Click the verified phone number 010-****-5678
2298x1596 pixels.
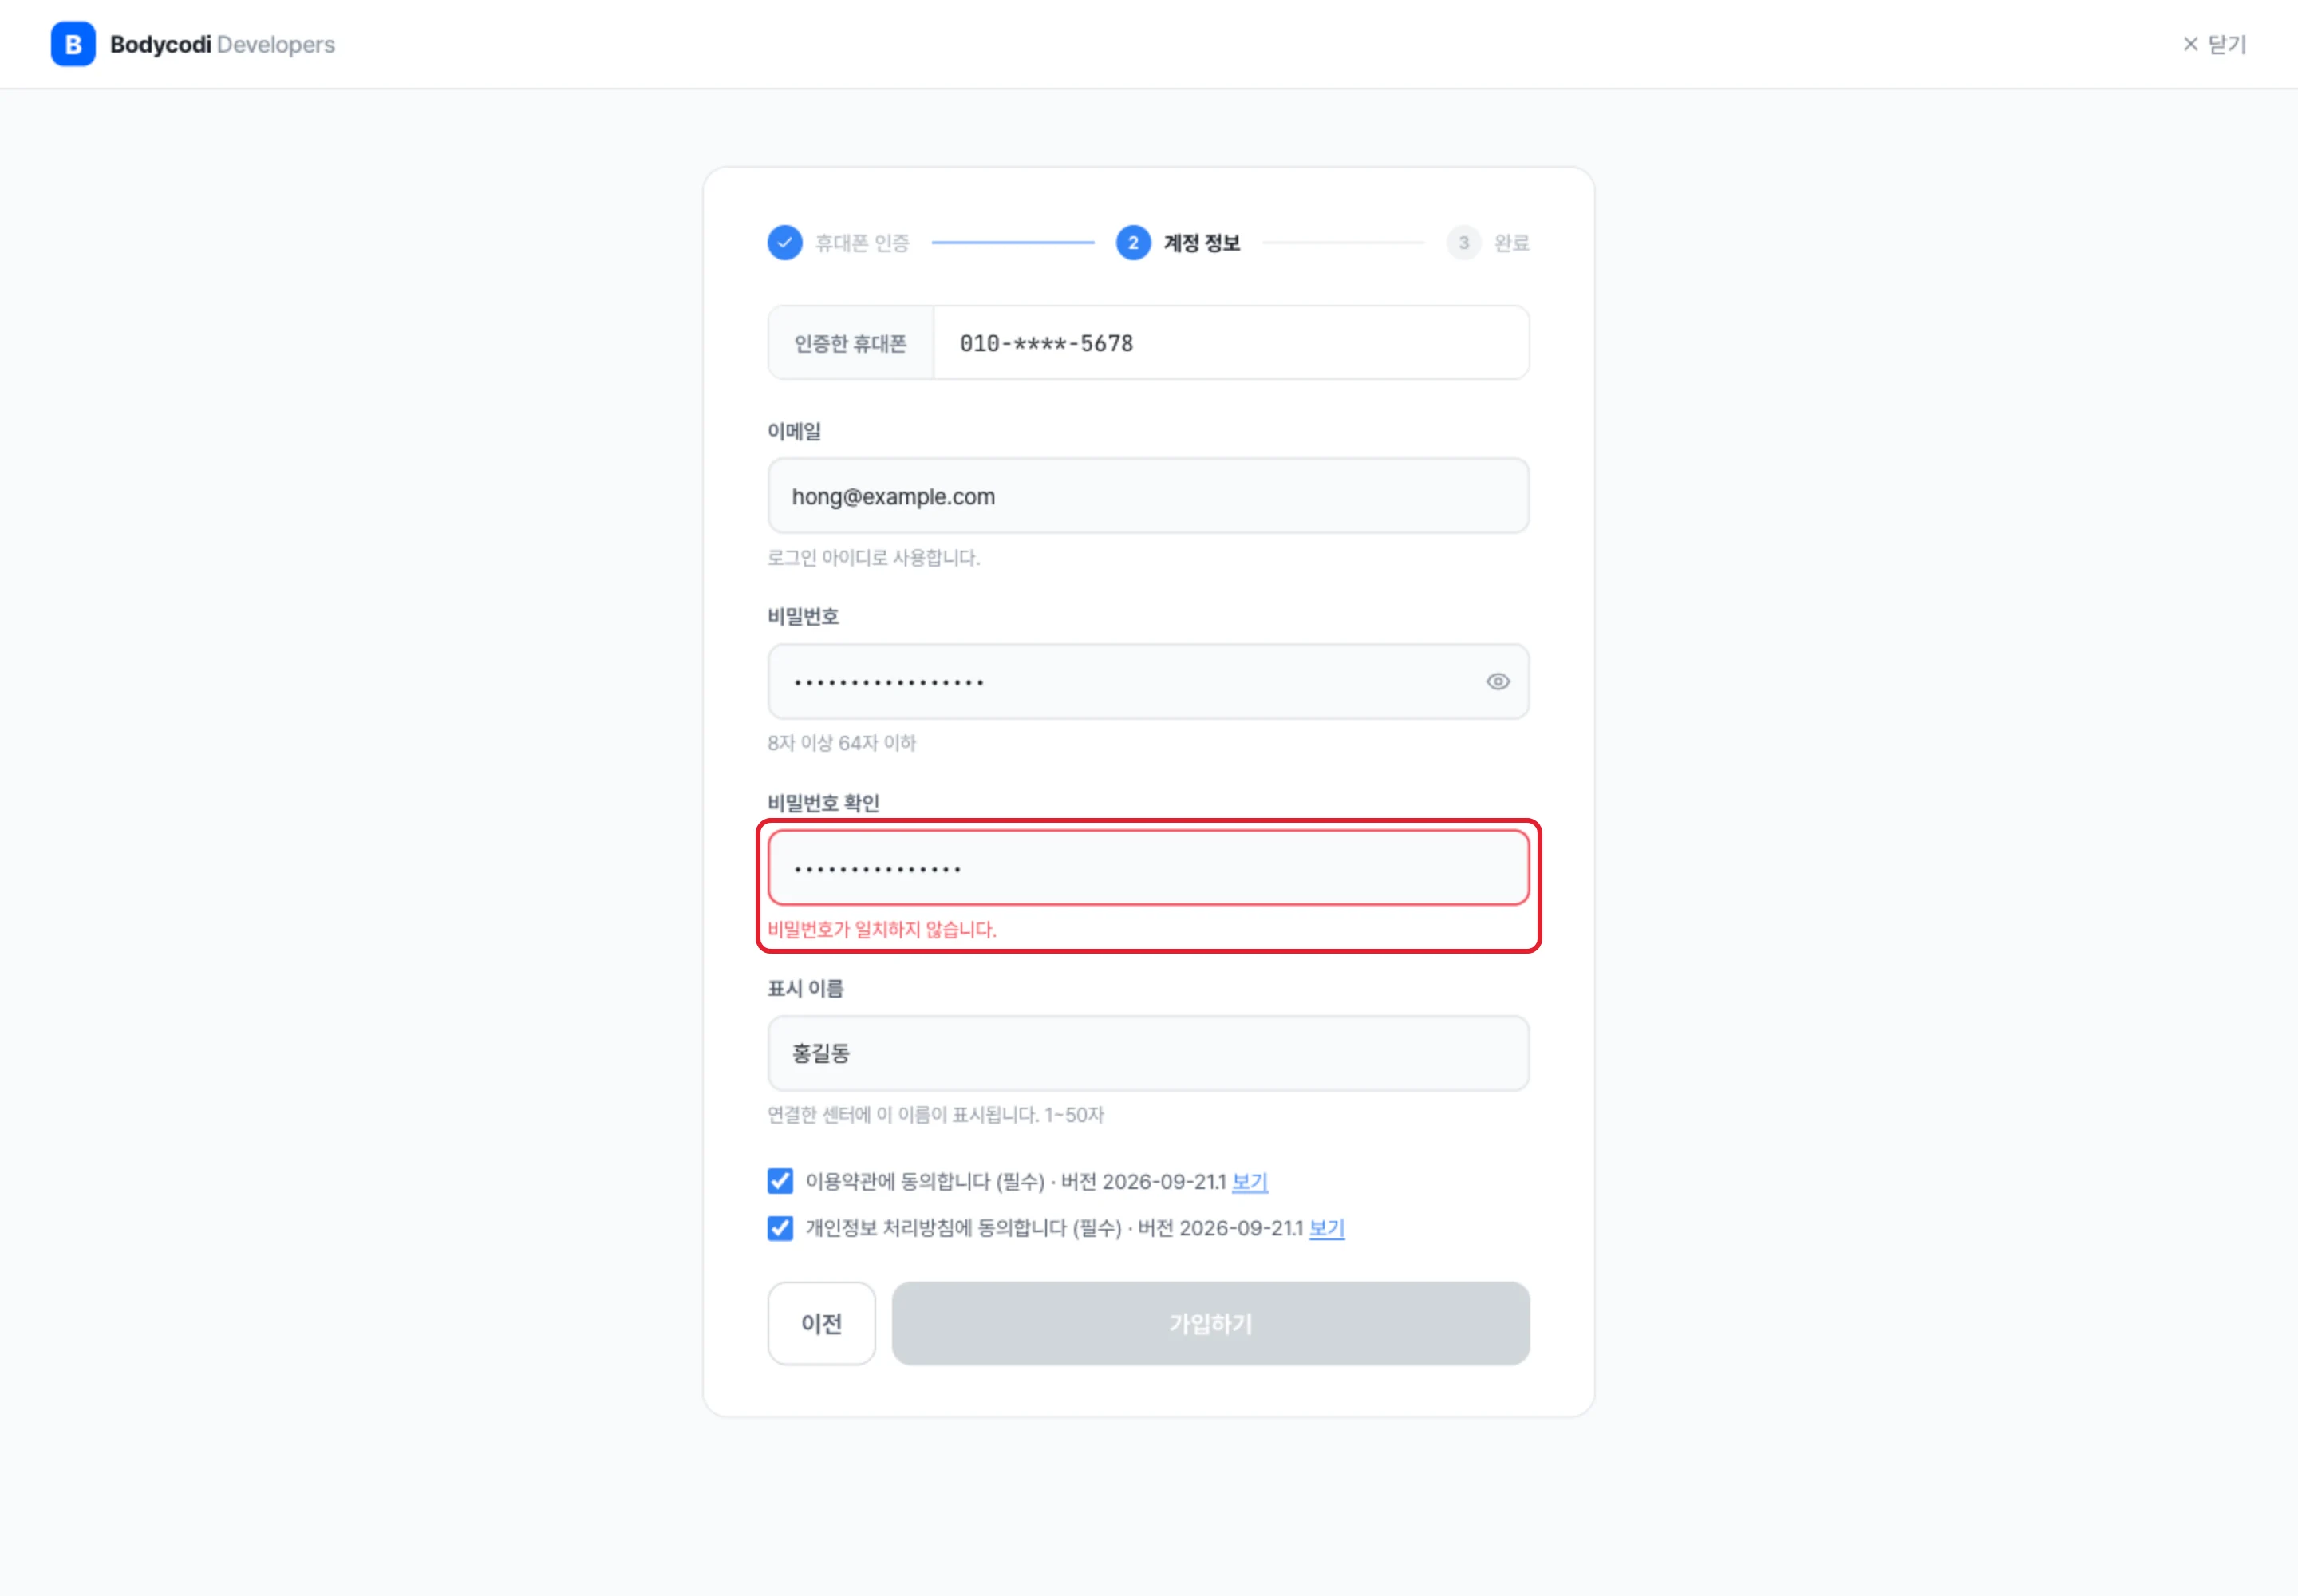click(x=1046, y=344)
